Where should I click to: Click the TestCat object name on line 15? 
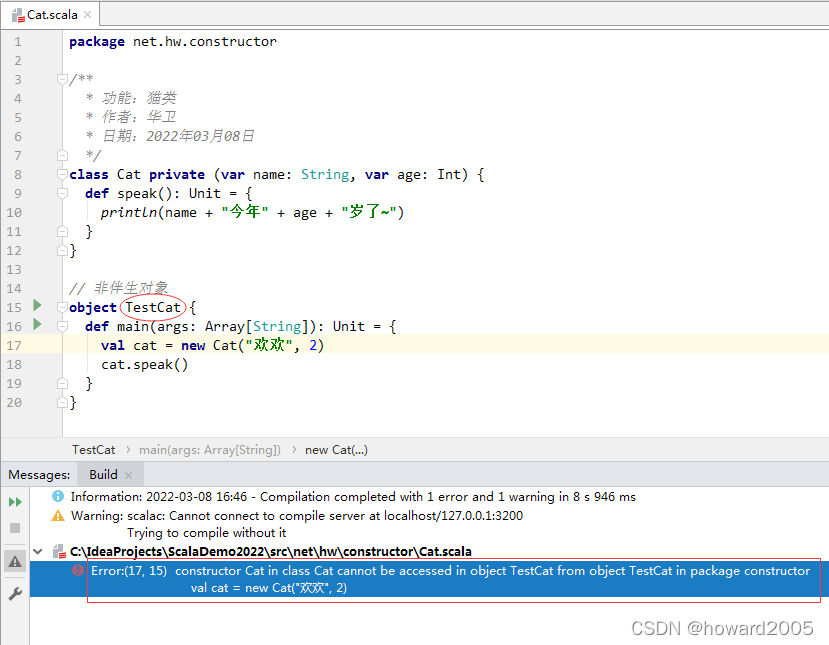click(x=153, y=308)
